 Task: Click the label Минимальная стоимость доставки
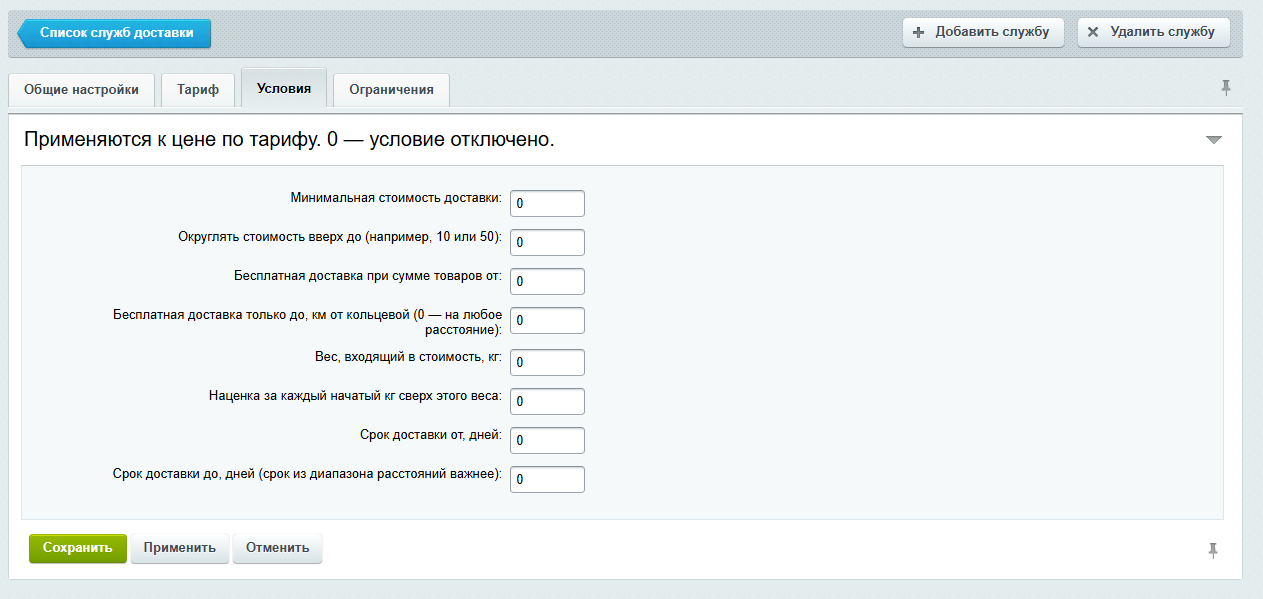pos(397,197)
